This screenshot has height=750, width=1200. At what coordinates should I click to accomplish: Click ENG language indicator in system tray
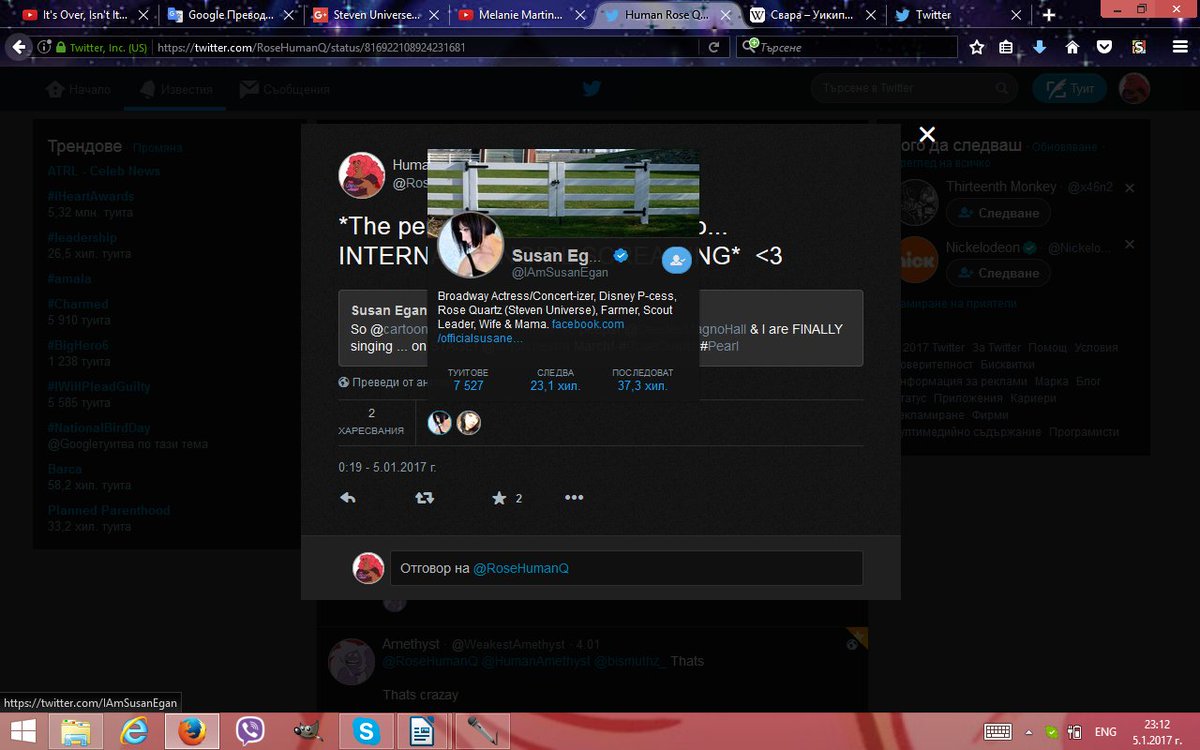[1107, 731]
